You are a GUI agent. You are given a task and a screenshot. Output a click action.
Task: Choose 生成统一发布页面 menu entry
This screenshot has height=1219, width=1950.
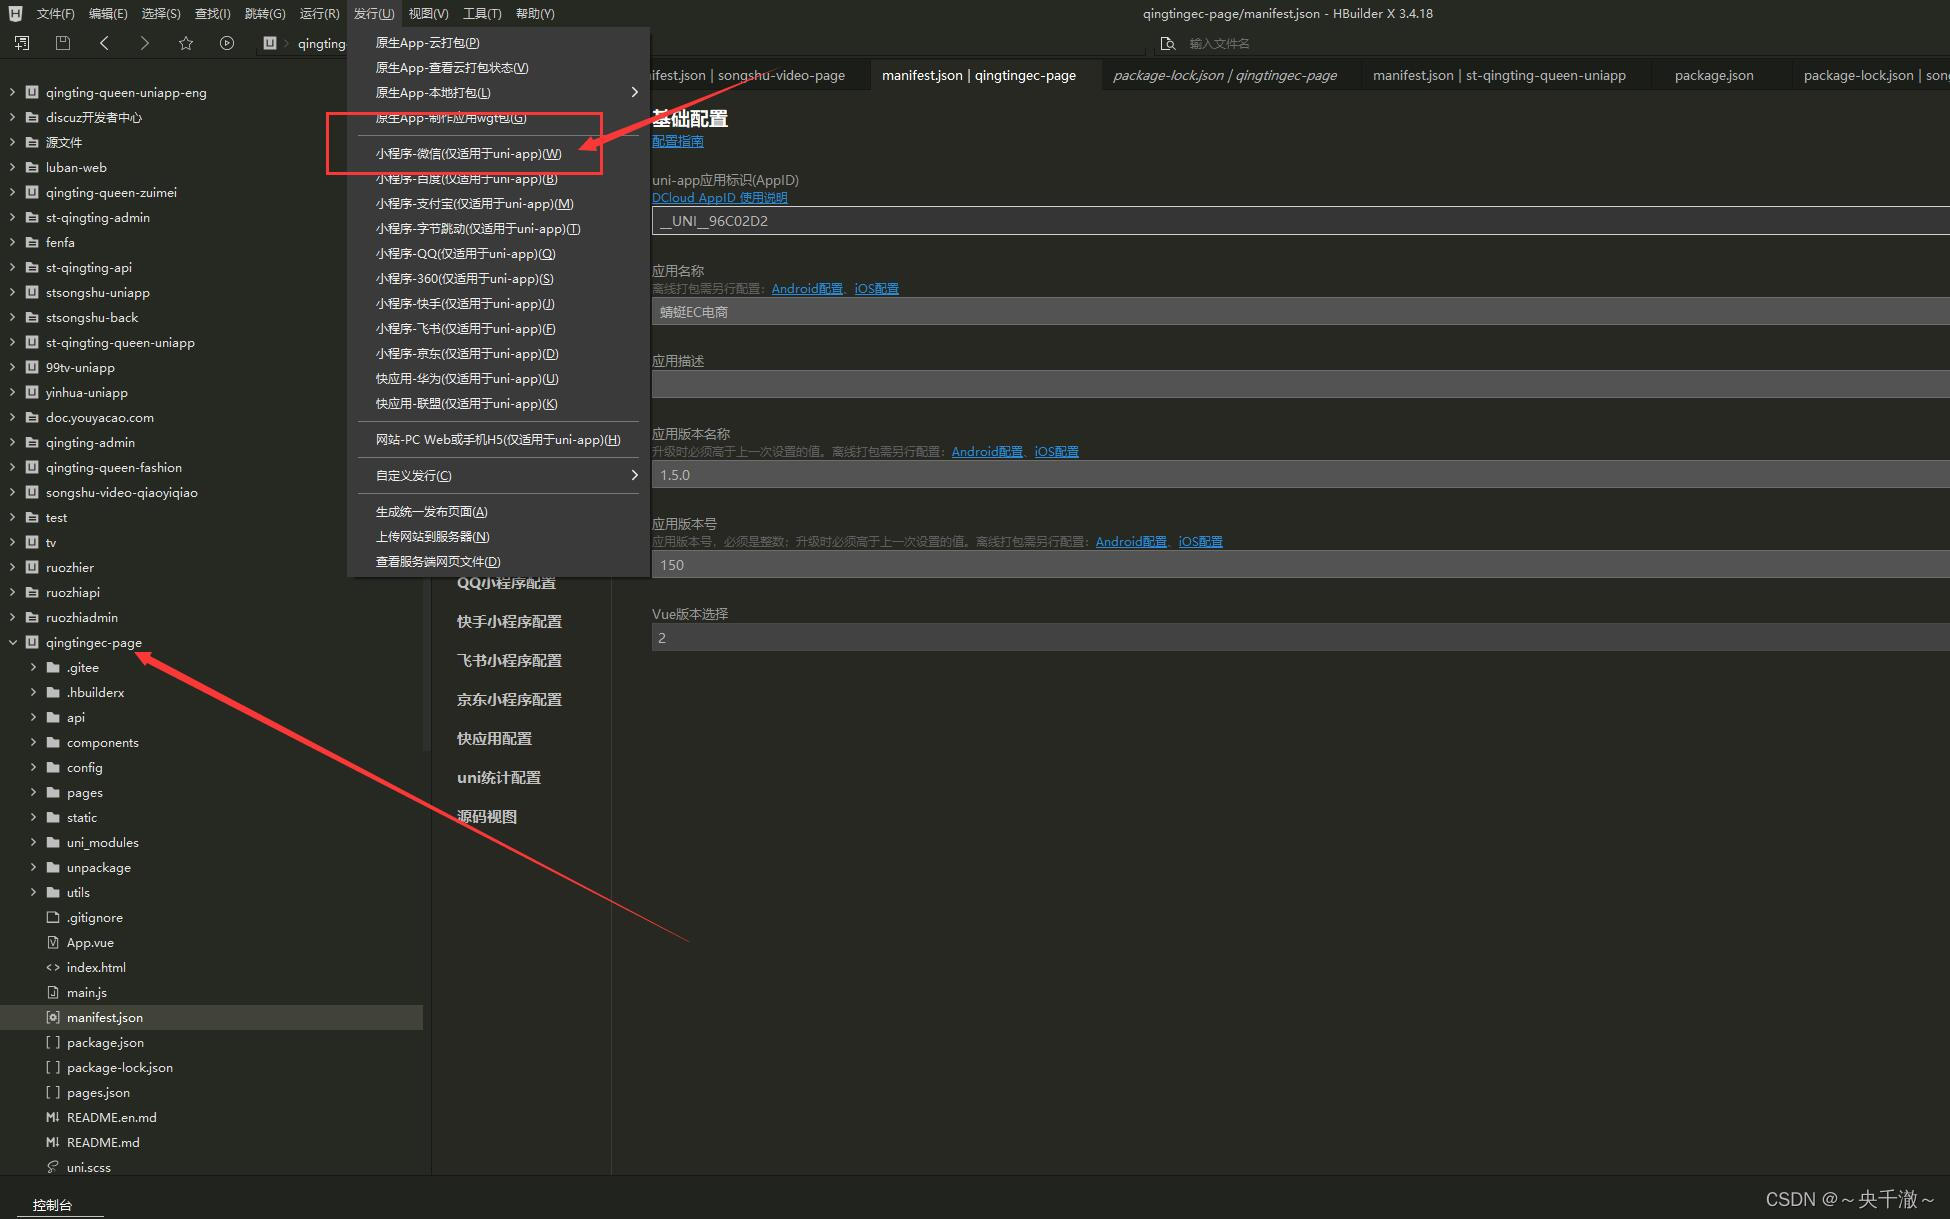click(x=431, y=512)
